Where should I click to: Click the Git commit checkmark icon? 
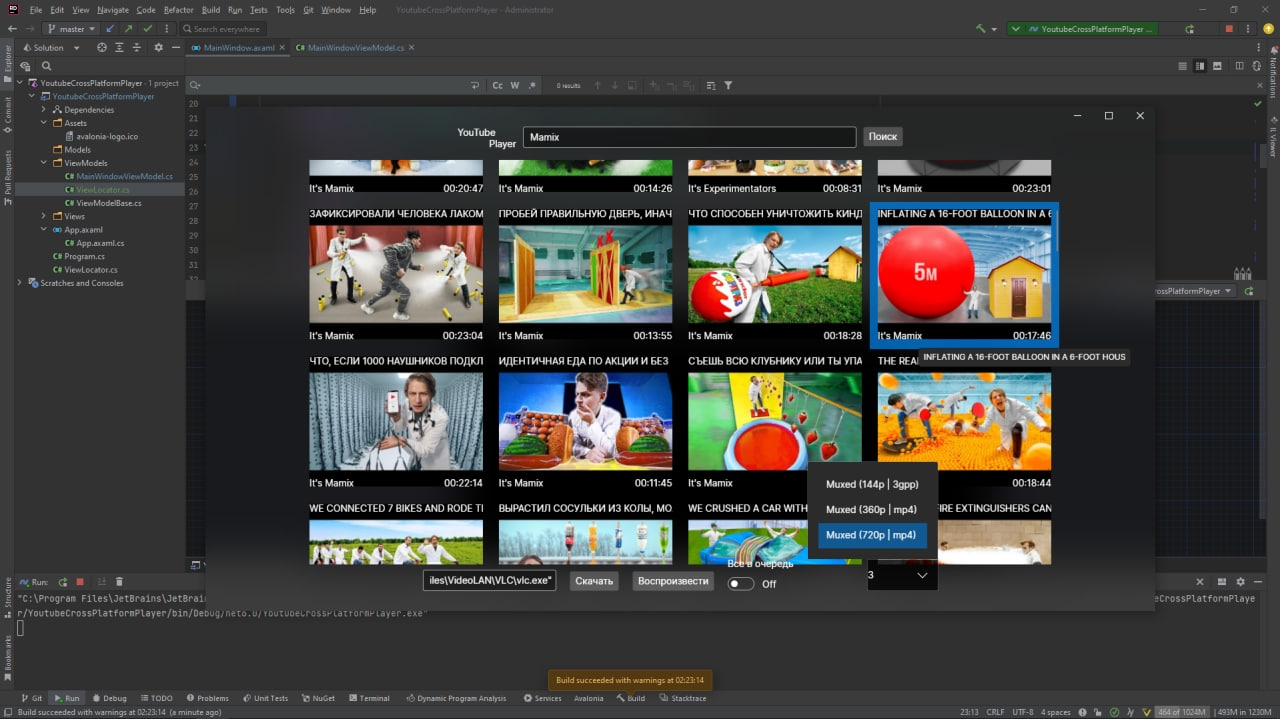point(147,29)
